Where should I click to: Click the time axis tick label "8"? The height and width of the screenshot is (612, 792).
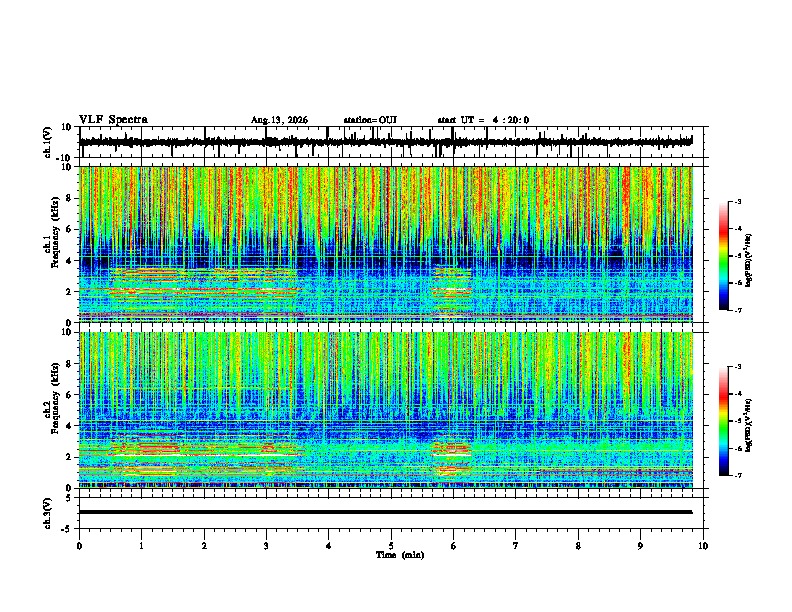tap(578, 546)
